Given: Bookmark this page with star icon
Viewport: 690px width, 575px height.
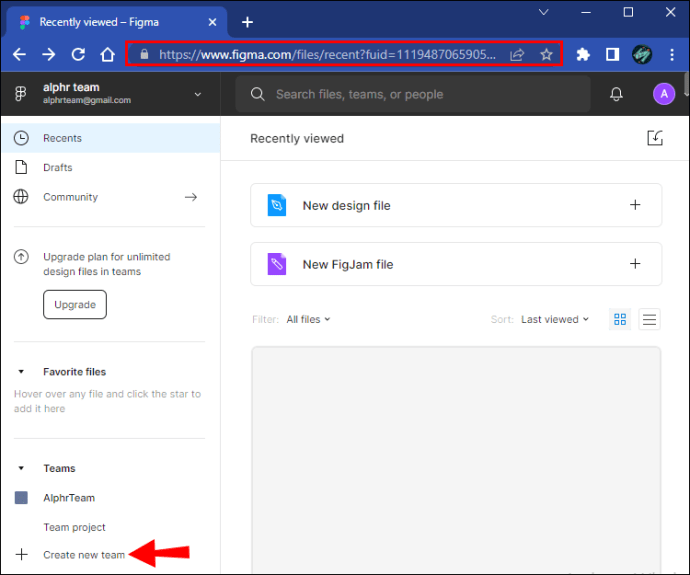Looking at the screenshot, I should [x=546, y=55].
